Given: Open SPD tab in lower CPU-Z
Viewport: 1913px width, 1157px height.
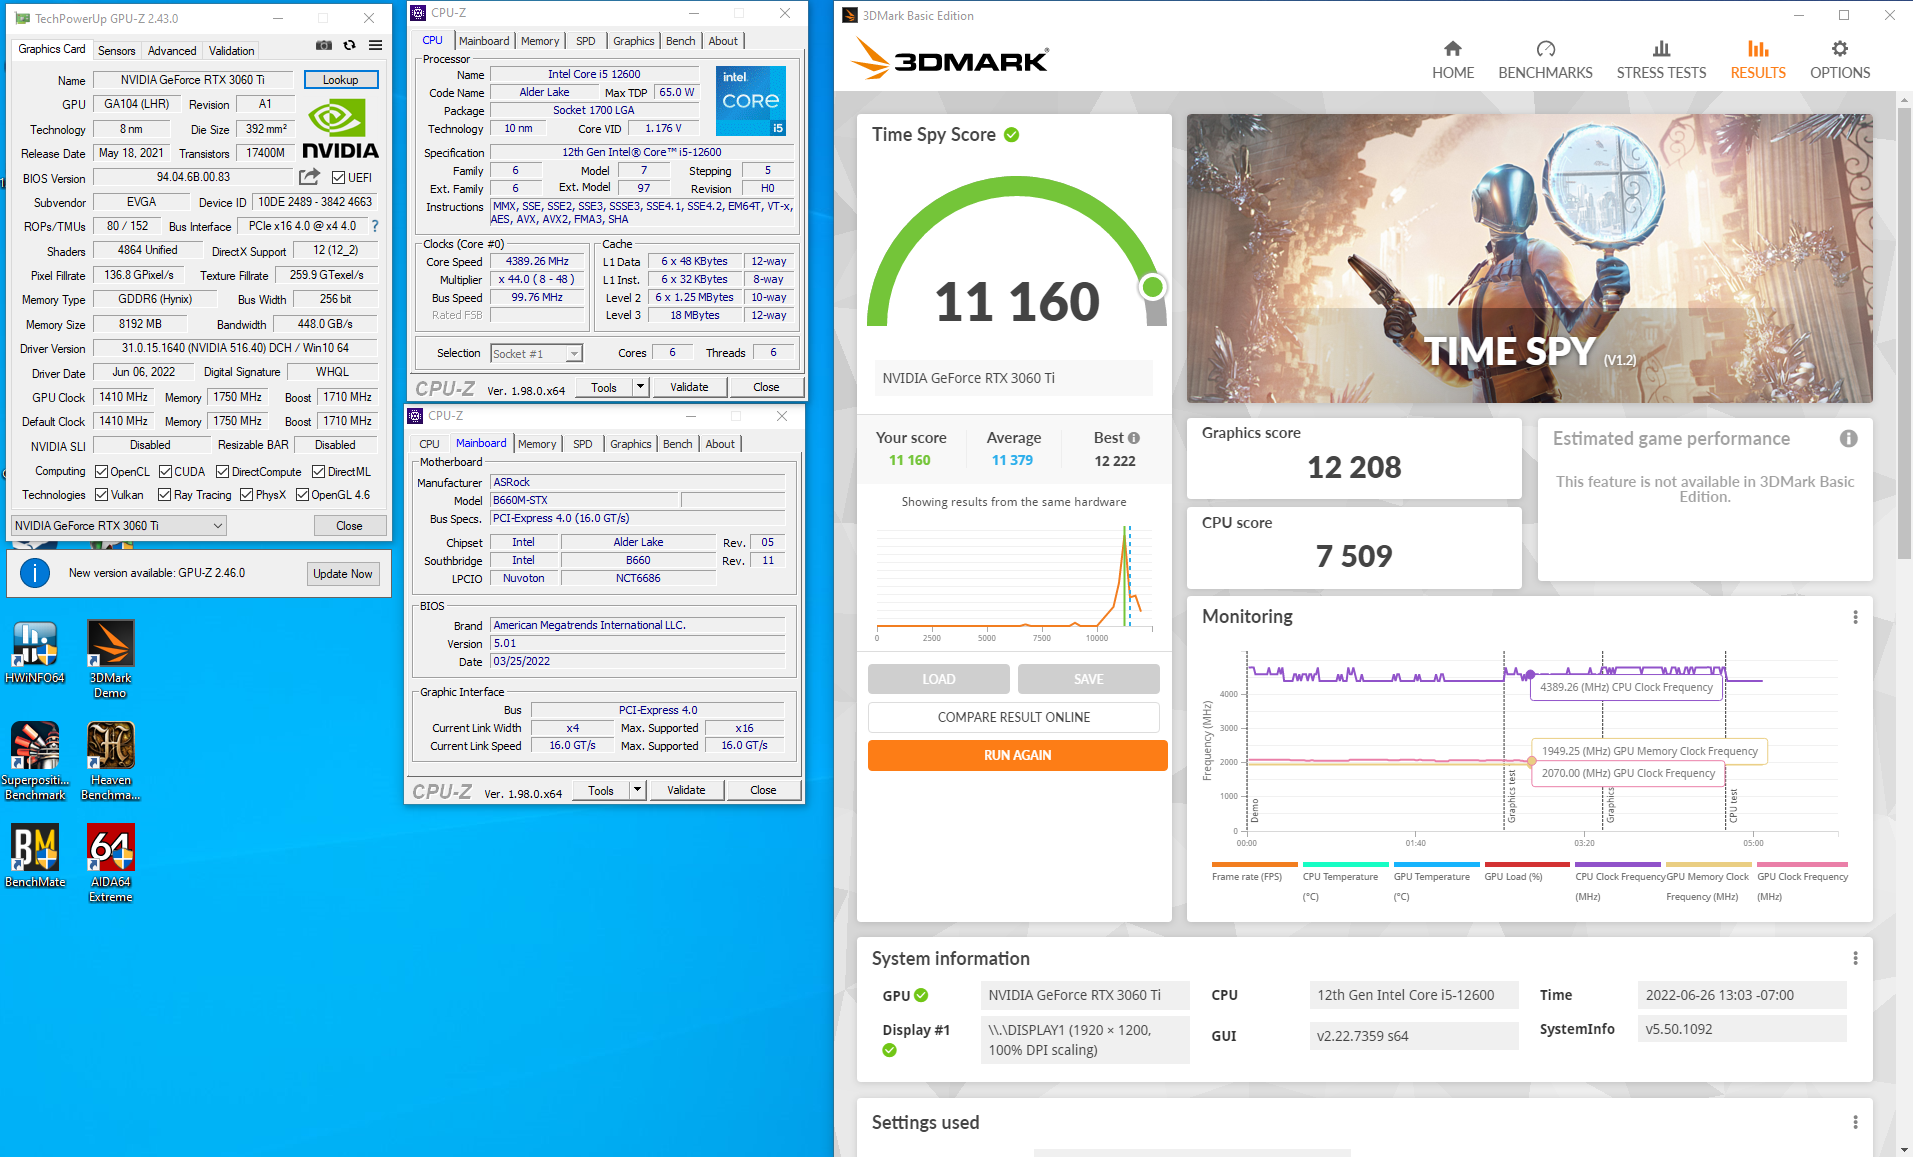Looking at the screenshot, I should click(582, 444).
